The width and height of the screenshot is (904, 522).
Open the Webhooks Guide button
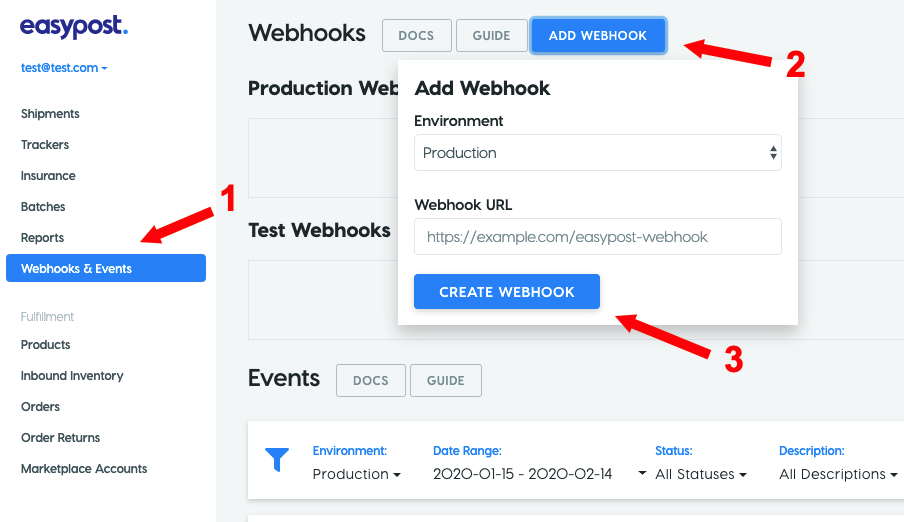point(492,36)
